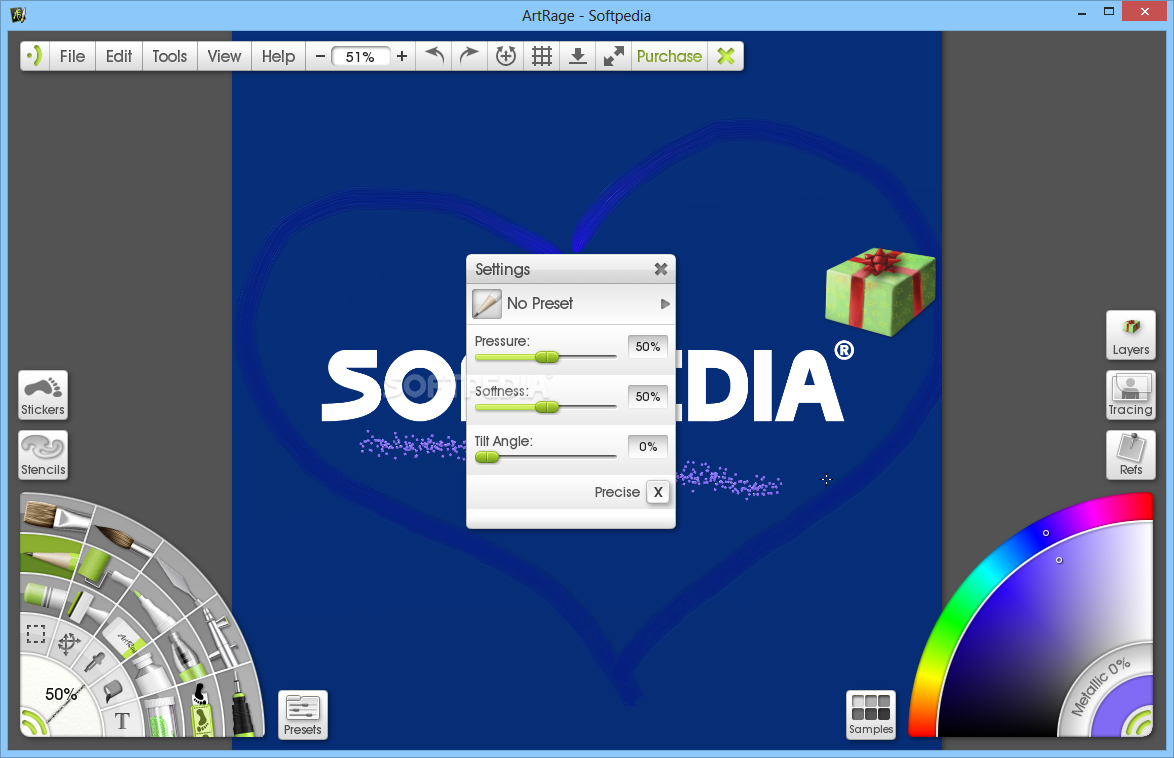Open the Samples panel
This screenshot has height=758, width=1174.
[871, 715]
